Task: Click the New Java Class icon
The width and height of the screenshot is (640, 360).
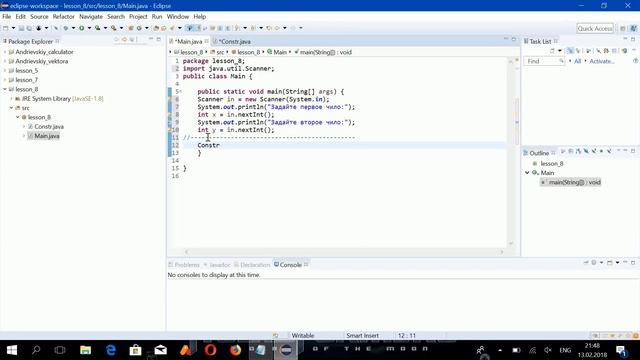Action: coord(139,28)
